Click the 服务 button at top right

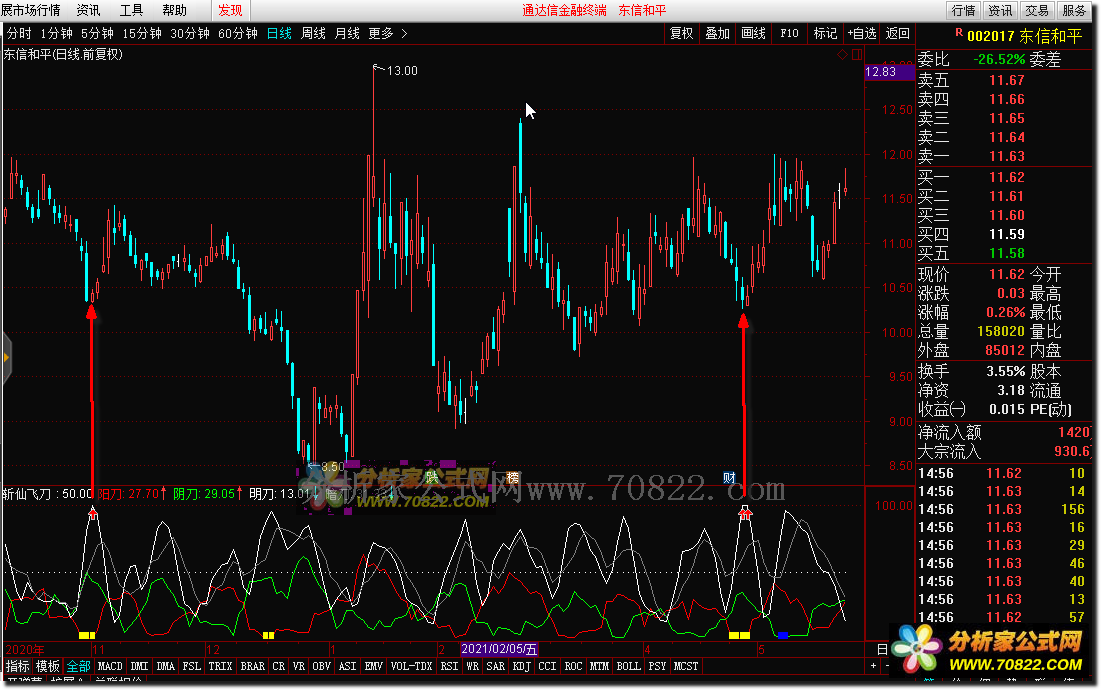(1074, 10)
